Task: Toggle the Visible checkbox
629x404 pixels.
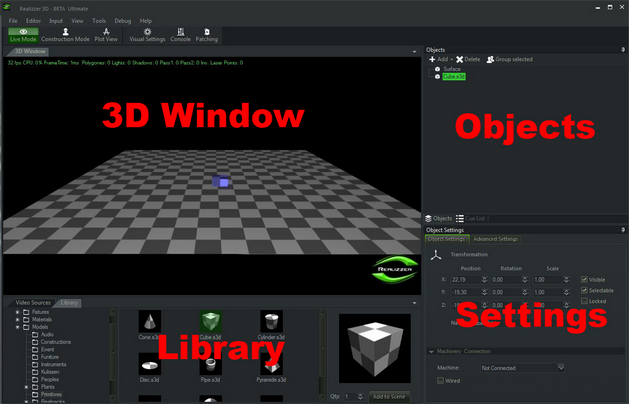Action: click(584, 280)
